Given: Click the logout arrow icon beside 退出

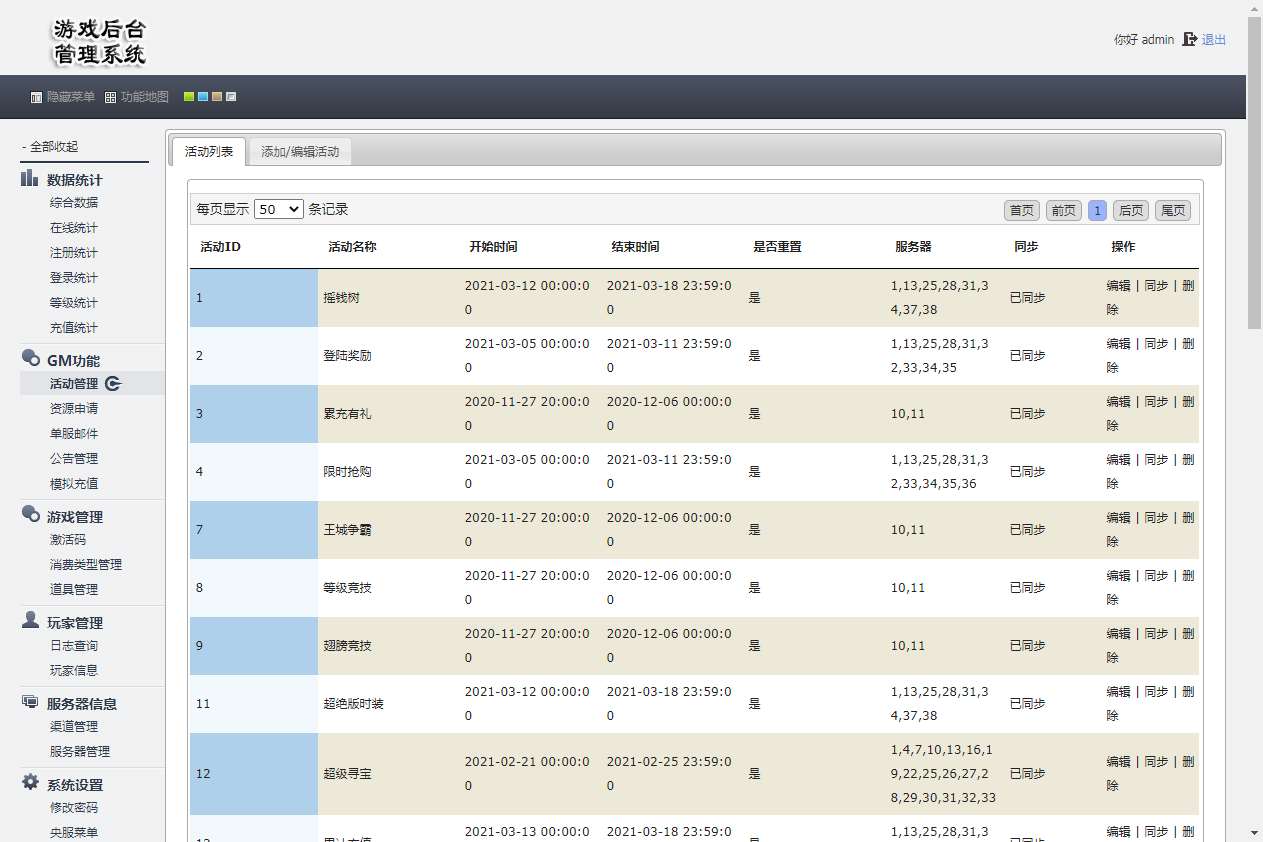Looking at the screenshot, I should point(1189,40).
